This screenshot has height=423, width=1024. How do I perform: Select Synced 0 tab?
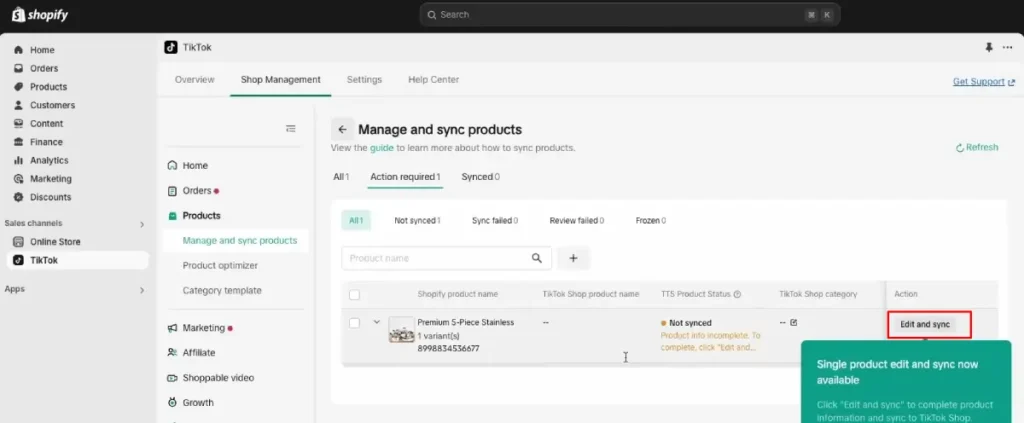[x=480, y=177]
